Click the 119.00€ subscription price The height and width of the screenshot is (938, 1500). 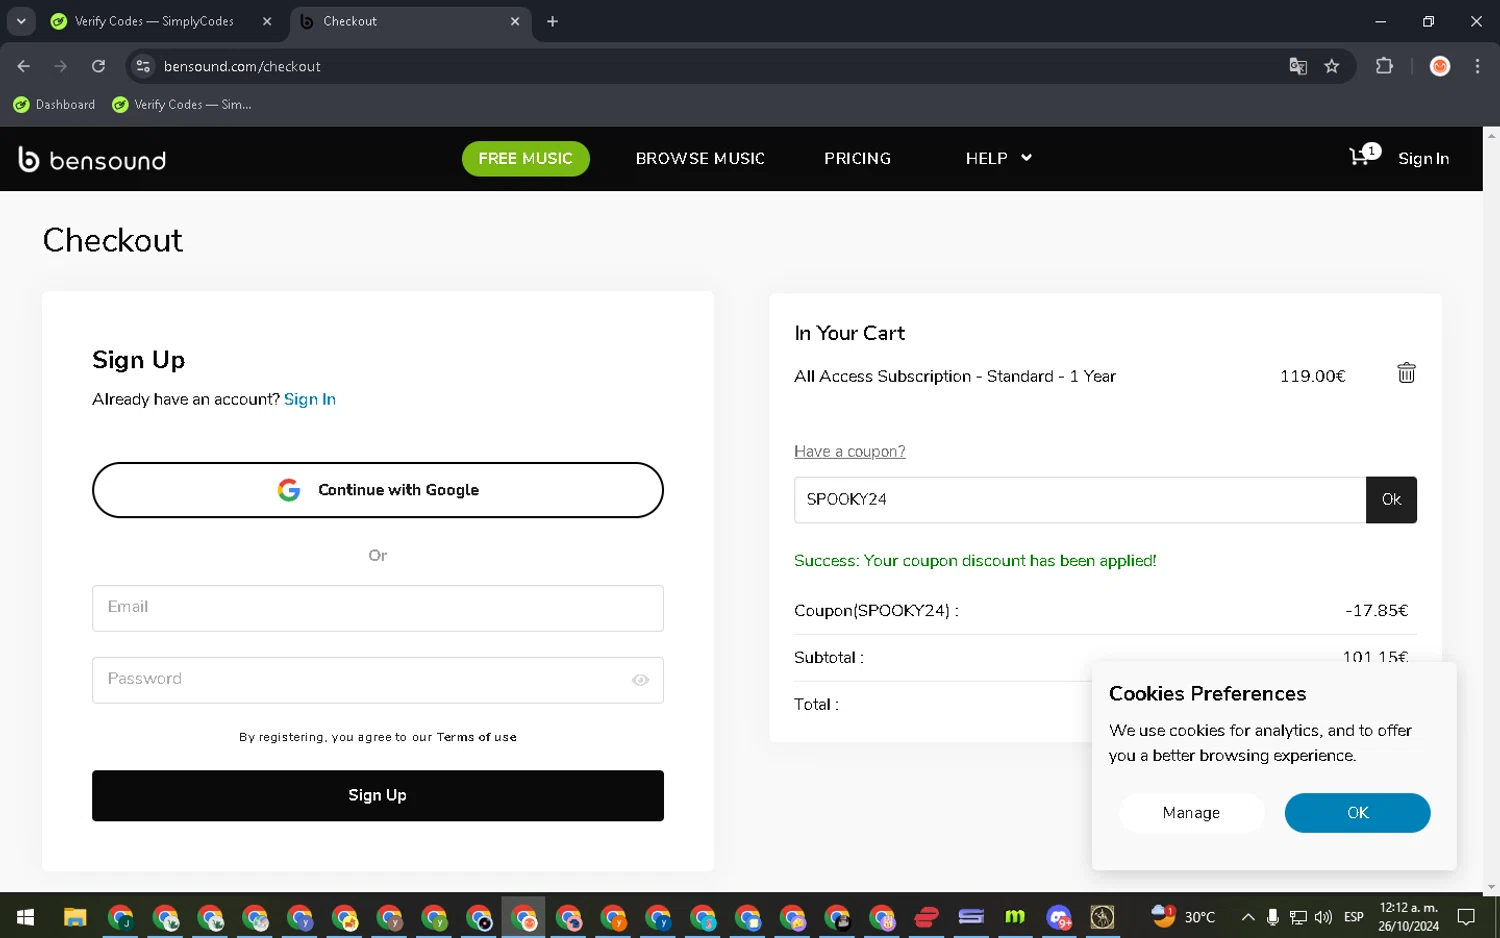[1312, 376]
